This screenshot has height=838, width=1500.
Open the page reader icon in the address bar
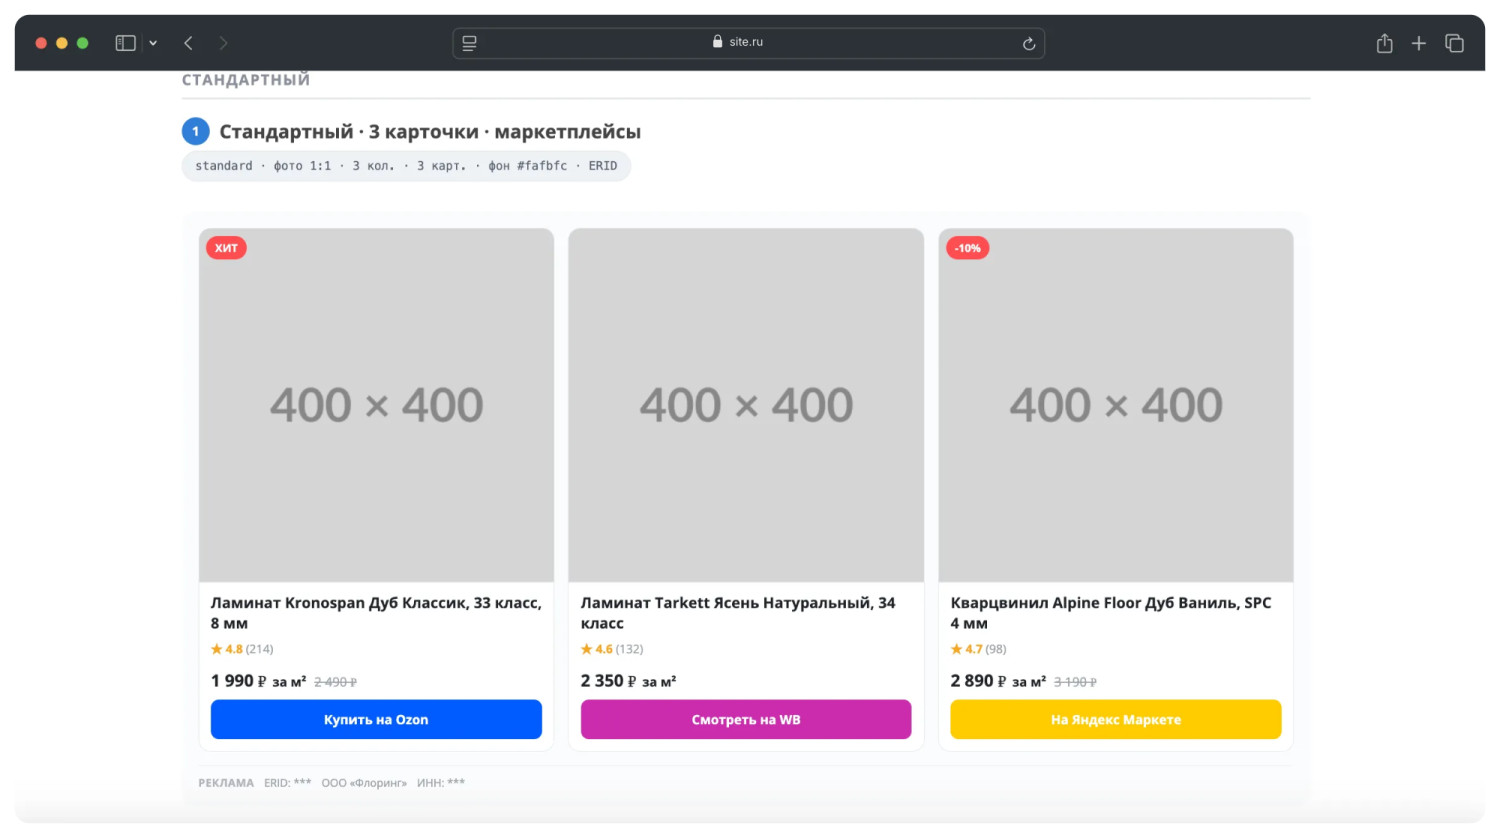click(469, 43)
